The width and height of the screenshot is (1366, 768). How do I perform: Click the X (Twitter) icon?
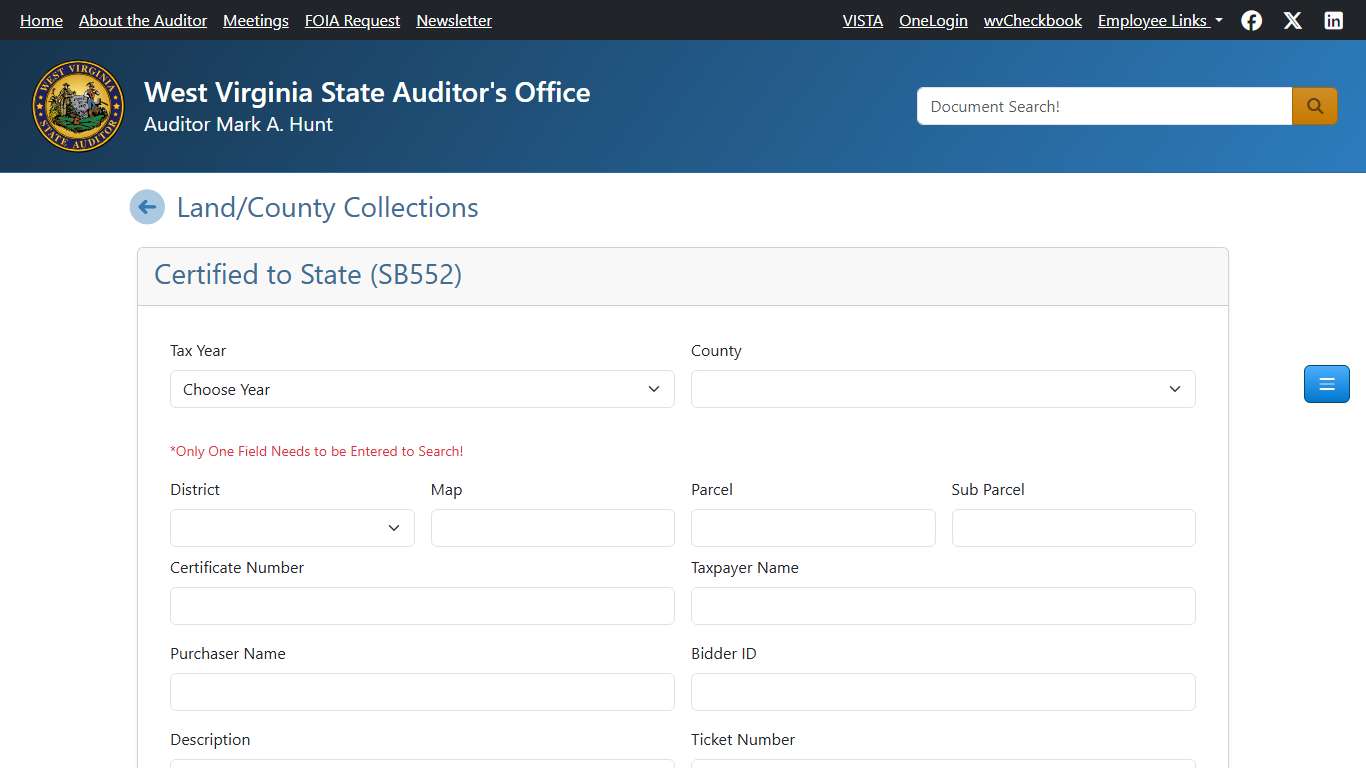(x=1292, y=20)
